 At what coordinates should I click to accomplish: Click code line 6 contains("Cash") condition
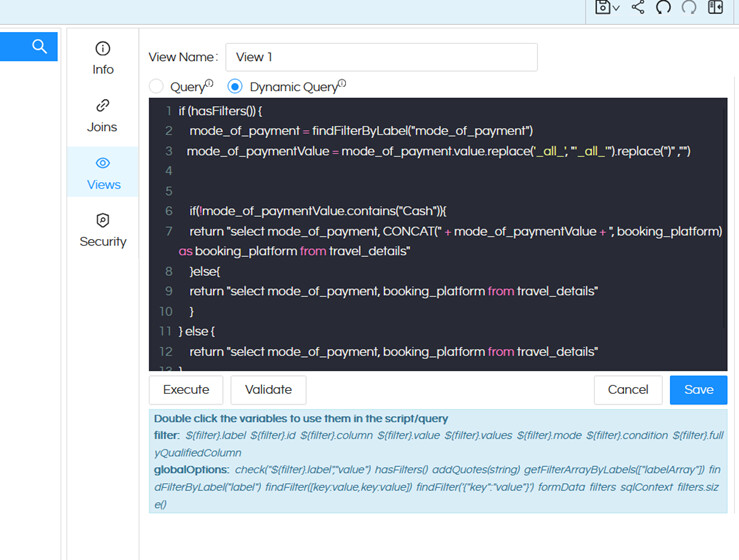318,211
